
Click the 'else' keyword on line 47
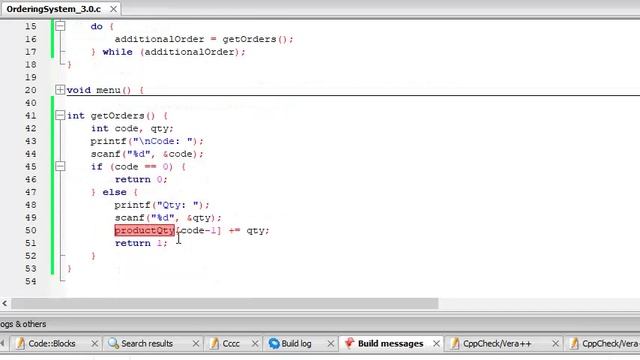pyautogui.click(x=114, y=192)
